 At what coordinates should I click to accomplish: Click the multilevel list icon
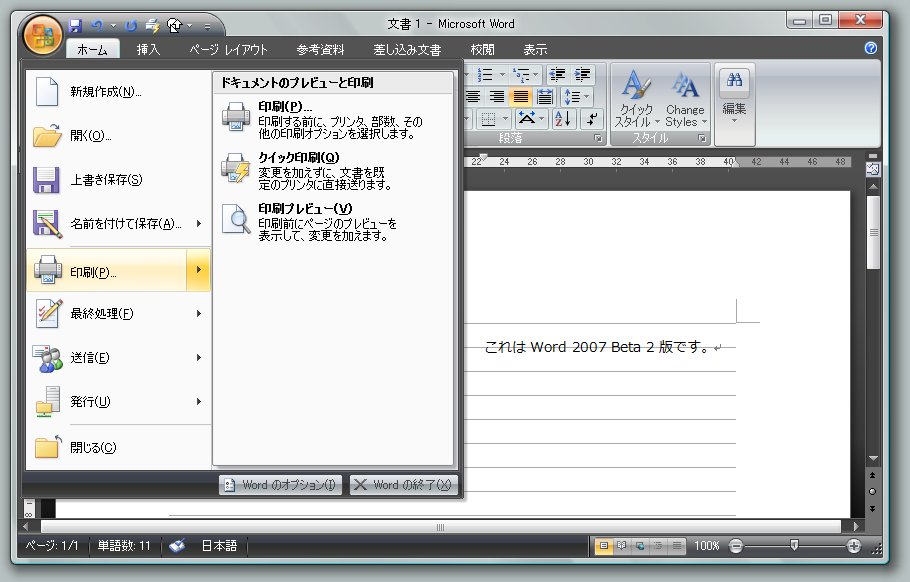pos(523,75)
